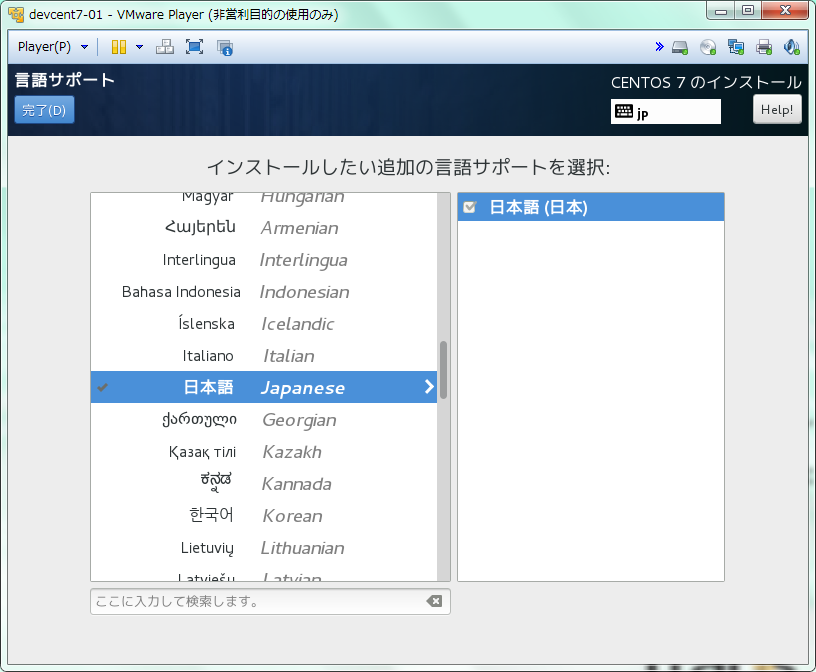Click the VMware pause button icon

click(119, 47)
